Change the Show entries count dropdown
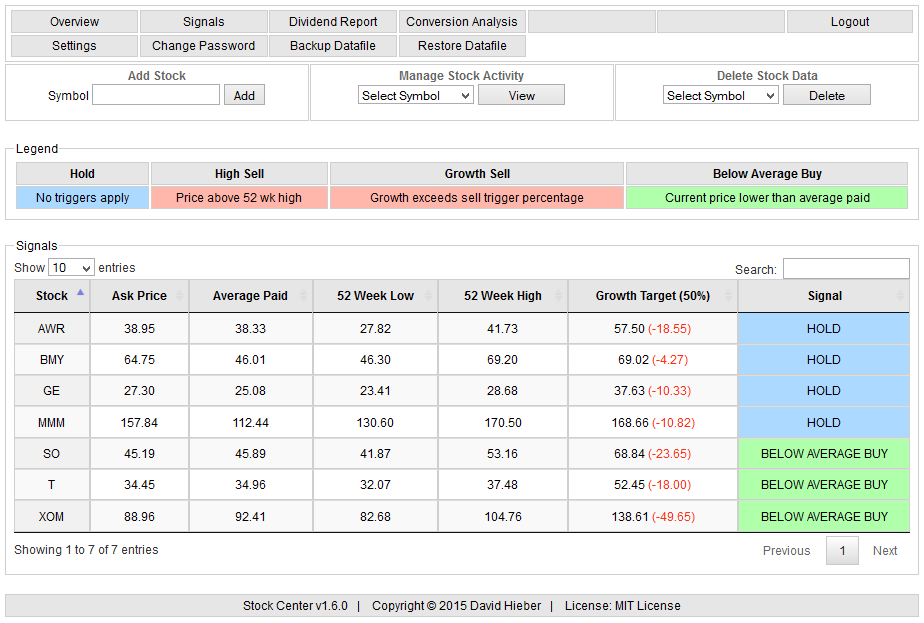 coord(70,267)
